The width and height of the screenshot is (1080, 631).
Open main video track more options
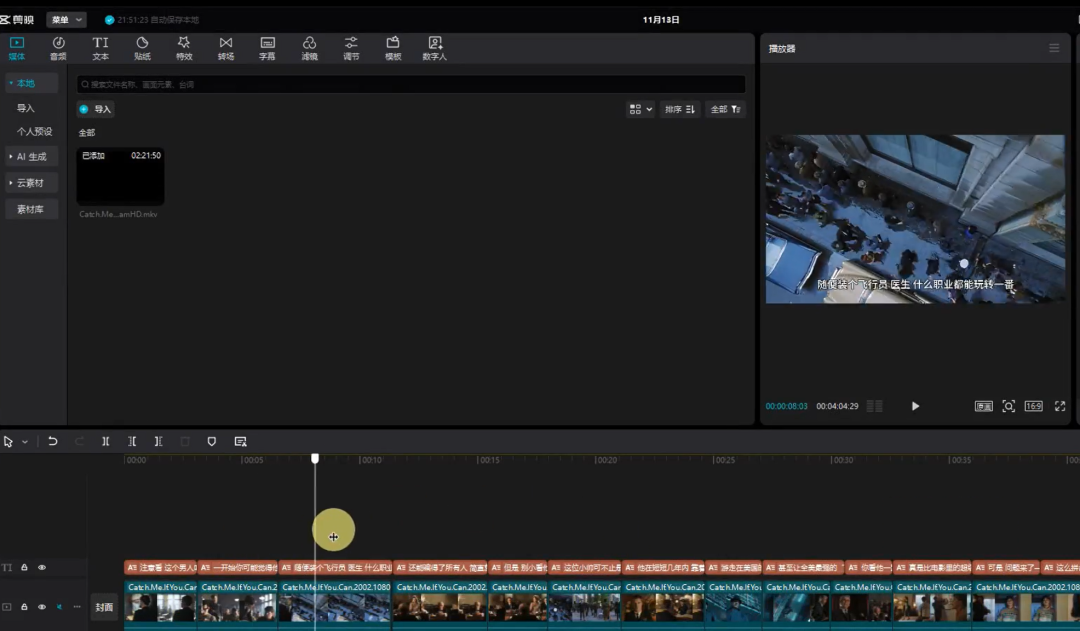77,607
